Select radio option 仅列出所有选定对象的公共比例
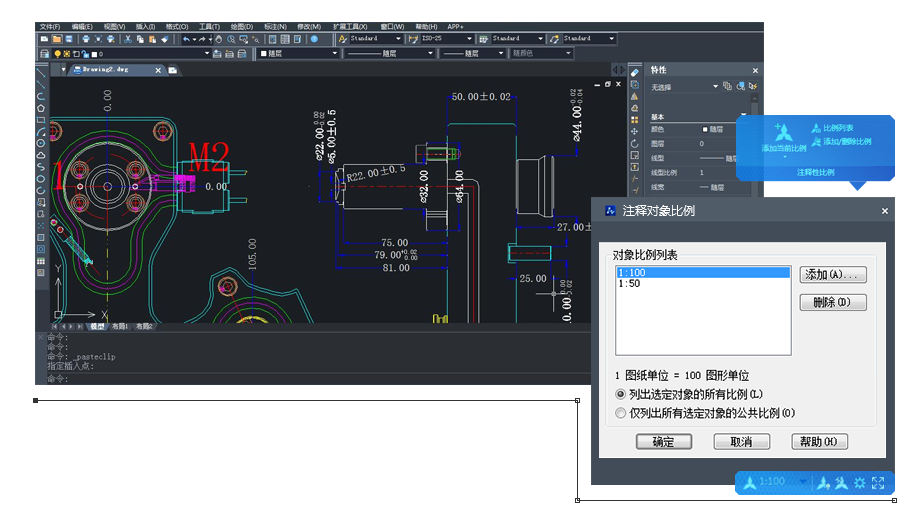The height and width of the screenshot is (528, 921). click(x=621, y=412)
